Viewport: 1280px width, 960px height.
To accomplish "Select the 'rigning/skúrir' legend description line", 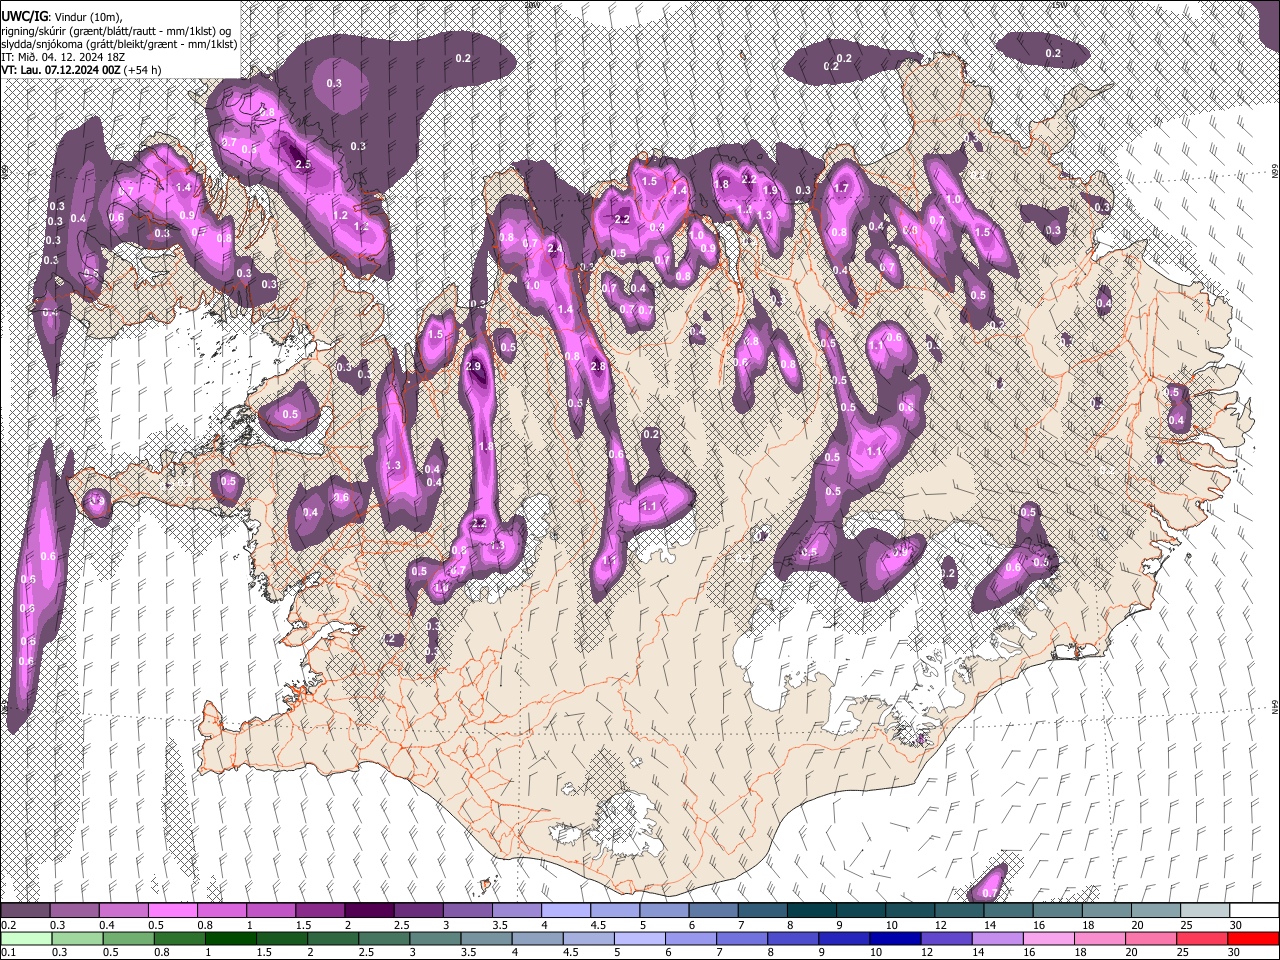I will click(116, 31).
